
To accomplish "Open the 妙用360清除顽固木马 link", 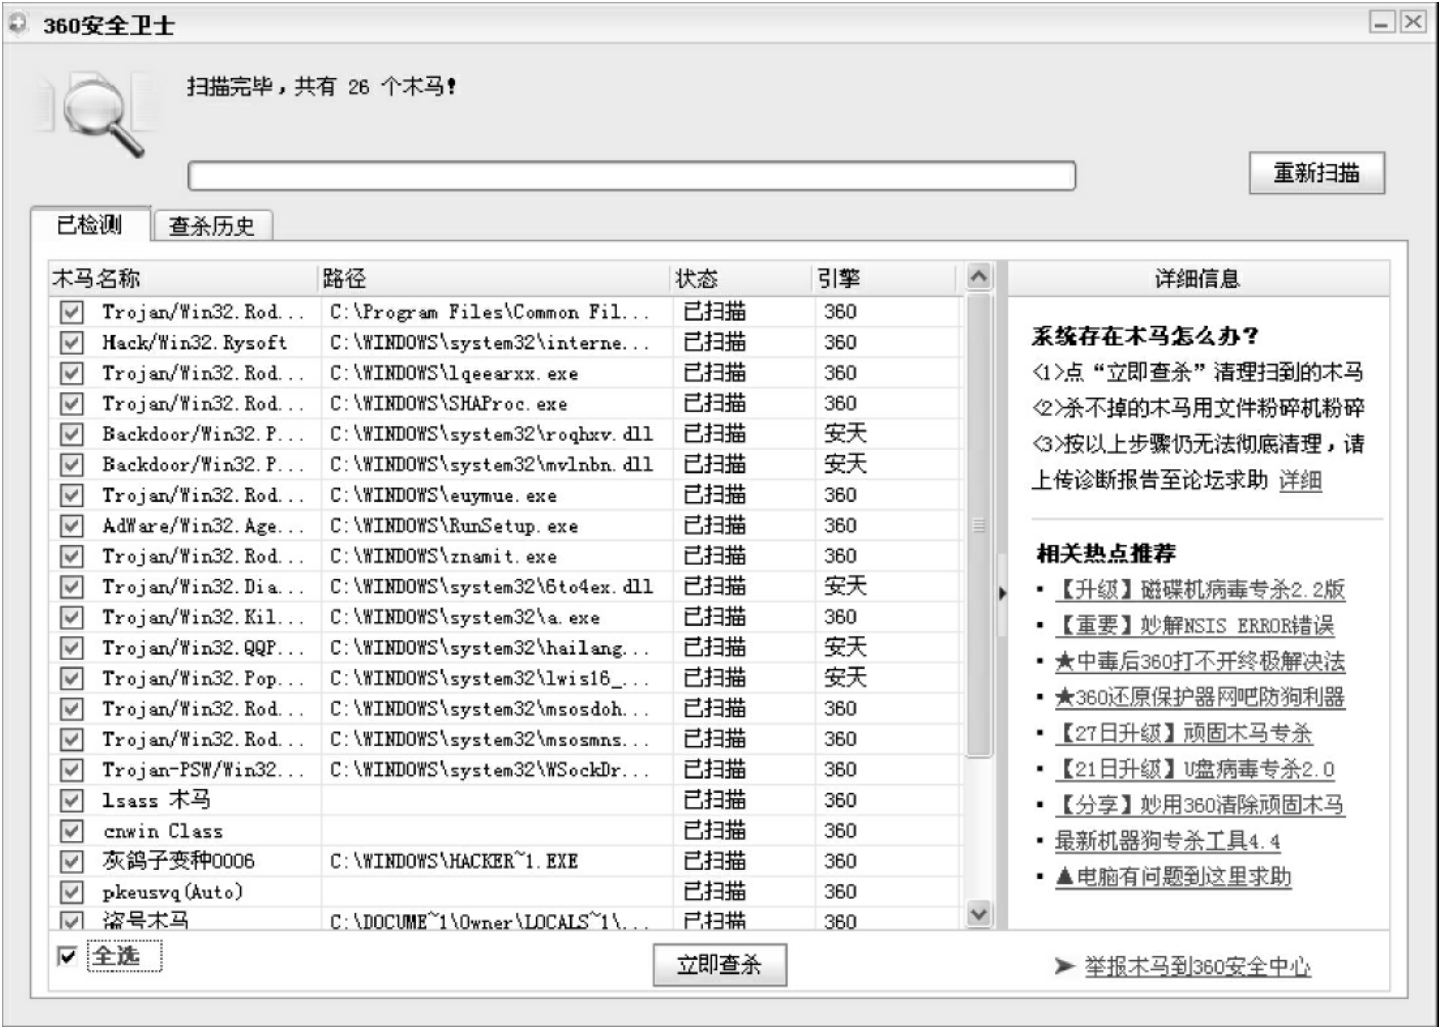I will [x=1200, y=805].
